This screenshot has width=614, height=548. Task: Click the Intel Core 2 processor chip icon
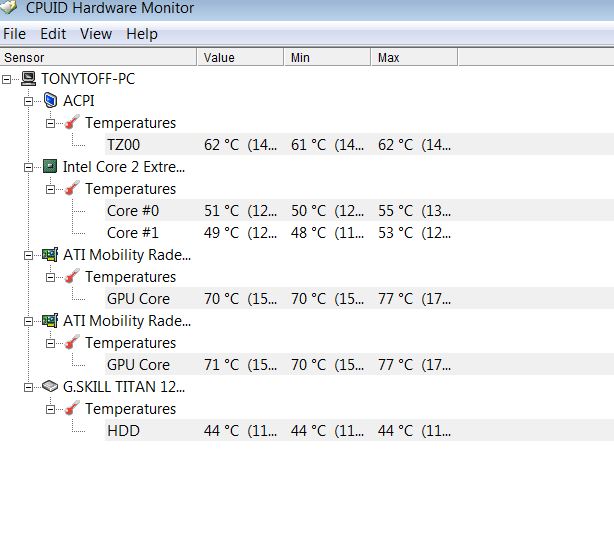tap(50, 166)
